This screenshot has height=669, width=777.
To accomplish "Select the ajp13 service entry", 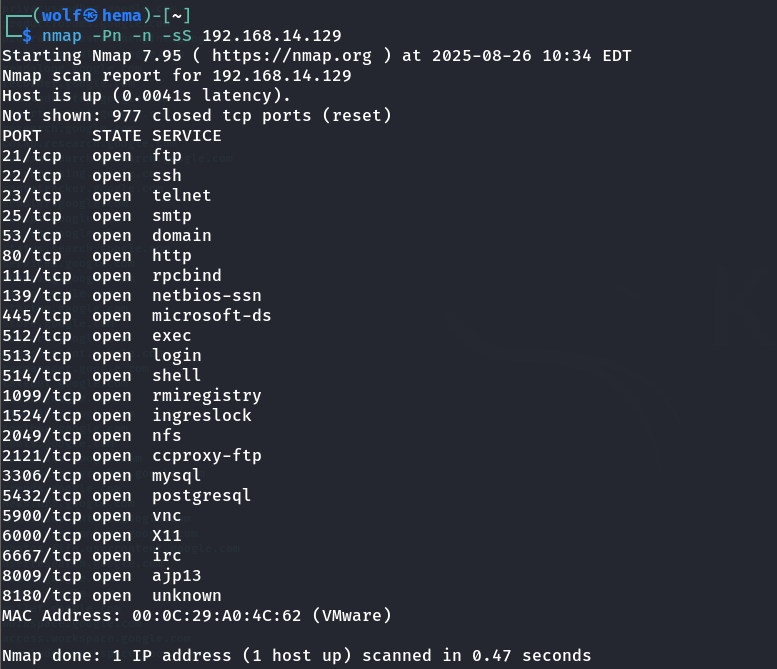I will pyautogui.click(x=176, y=576).
